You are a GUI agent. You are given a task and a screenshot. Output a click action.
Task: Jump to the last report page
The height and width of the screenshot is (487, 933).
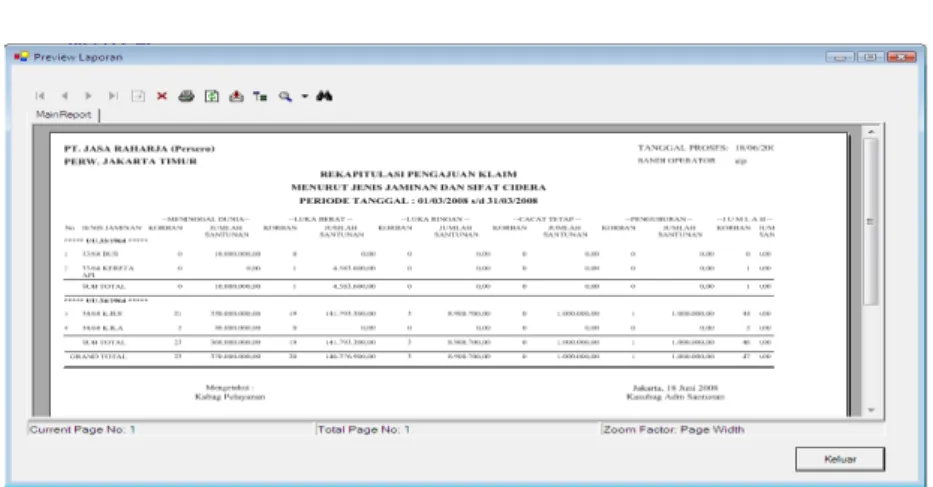tap(113, 96)
